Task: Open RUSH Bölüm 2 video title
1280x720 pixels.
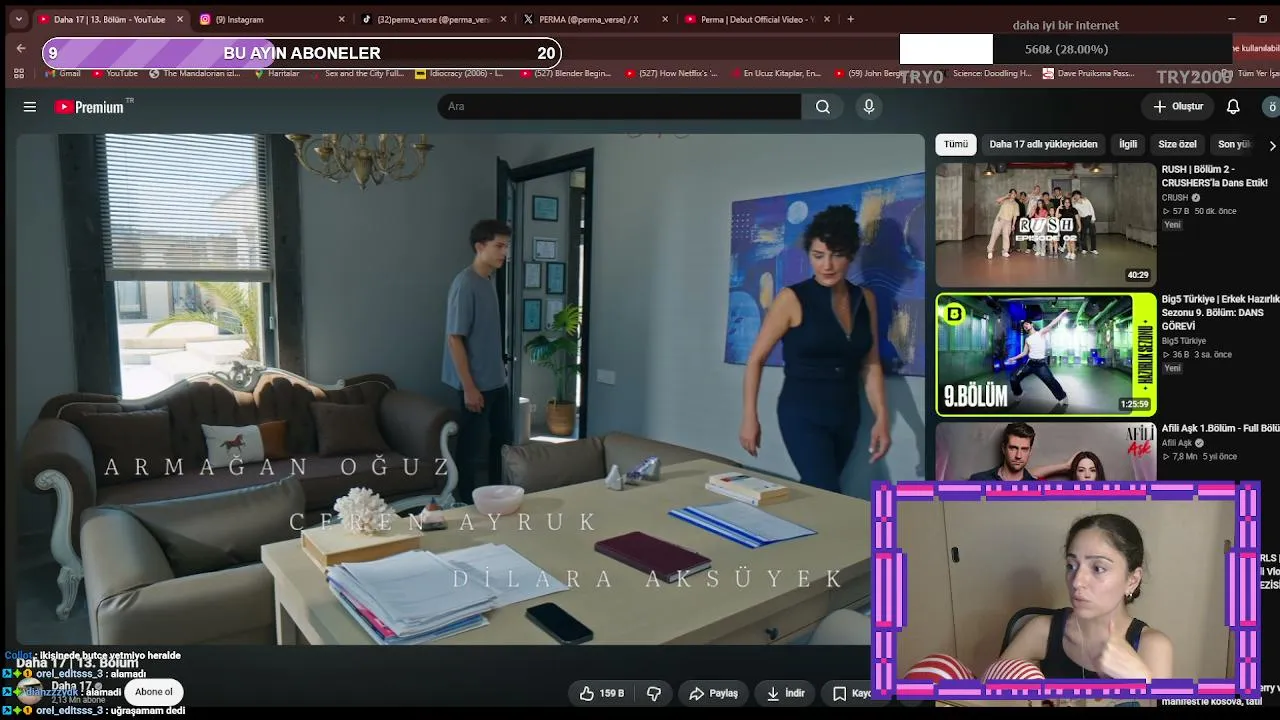Action: point(1214,176)
